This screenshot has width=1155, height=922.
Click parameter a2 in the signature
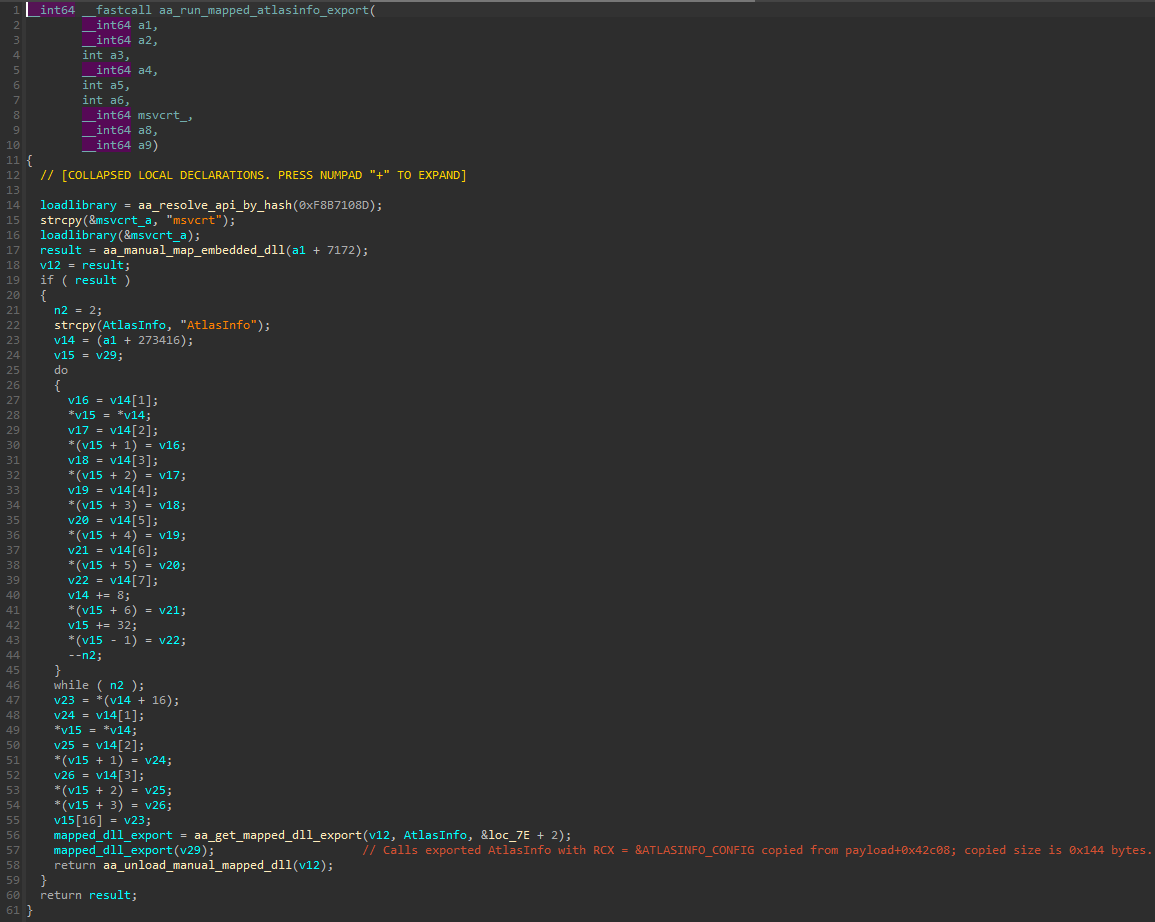(x=145, y=41)
